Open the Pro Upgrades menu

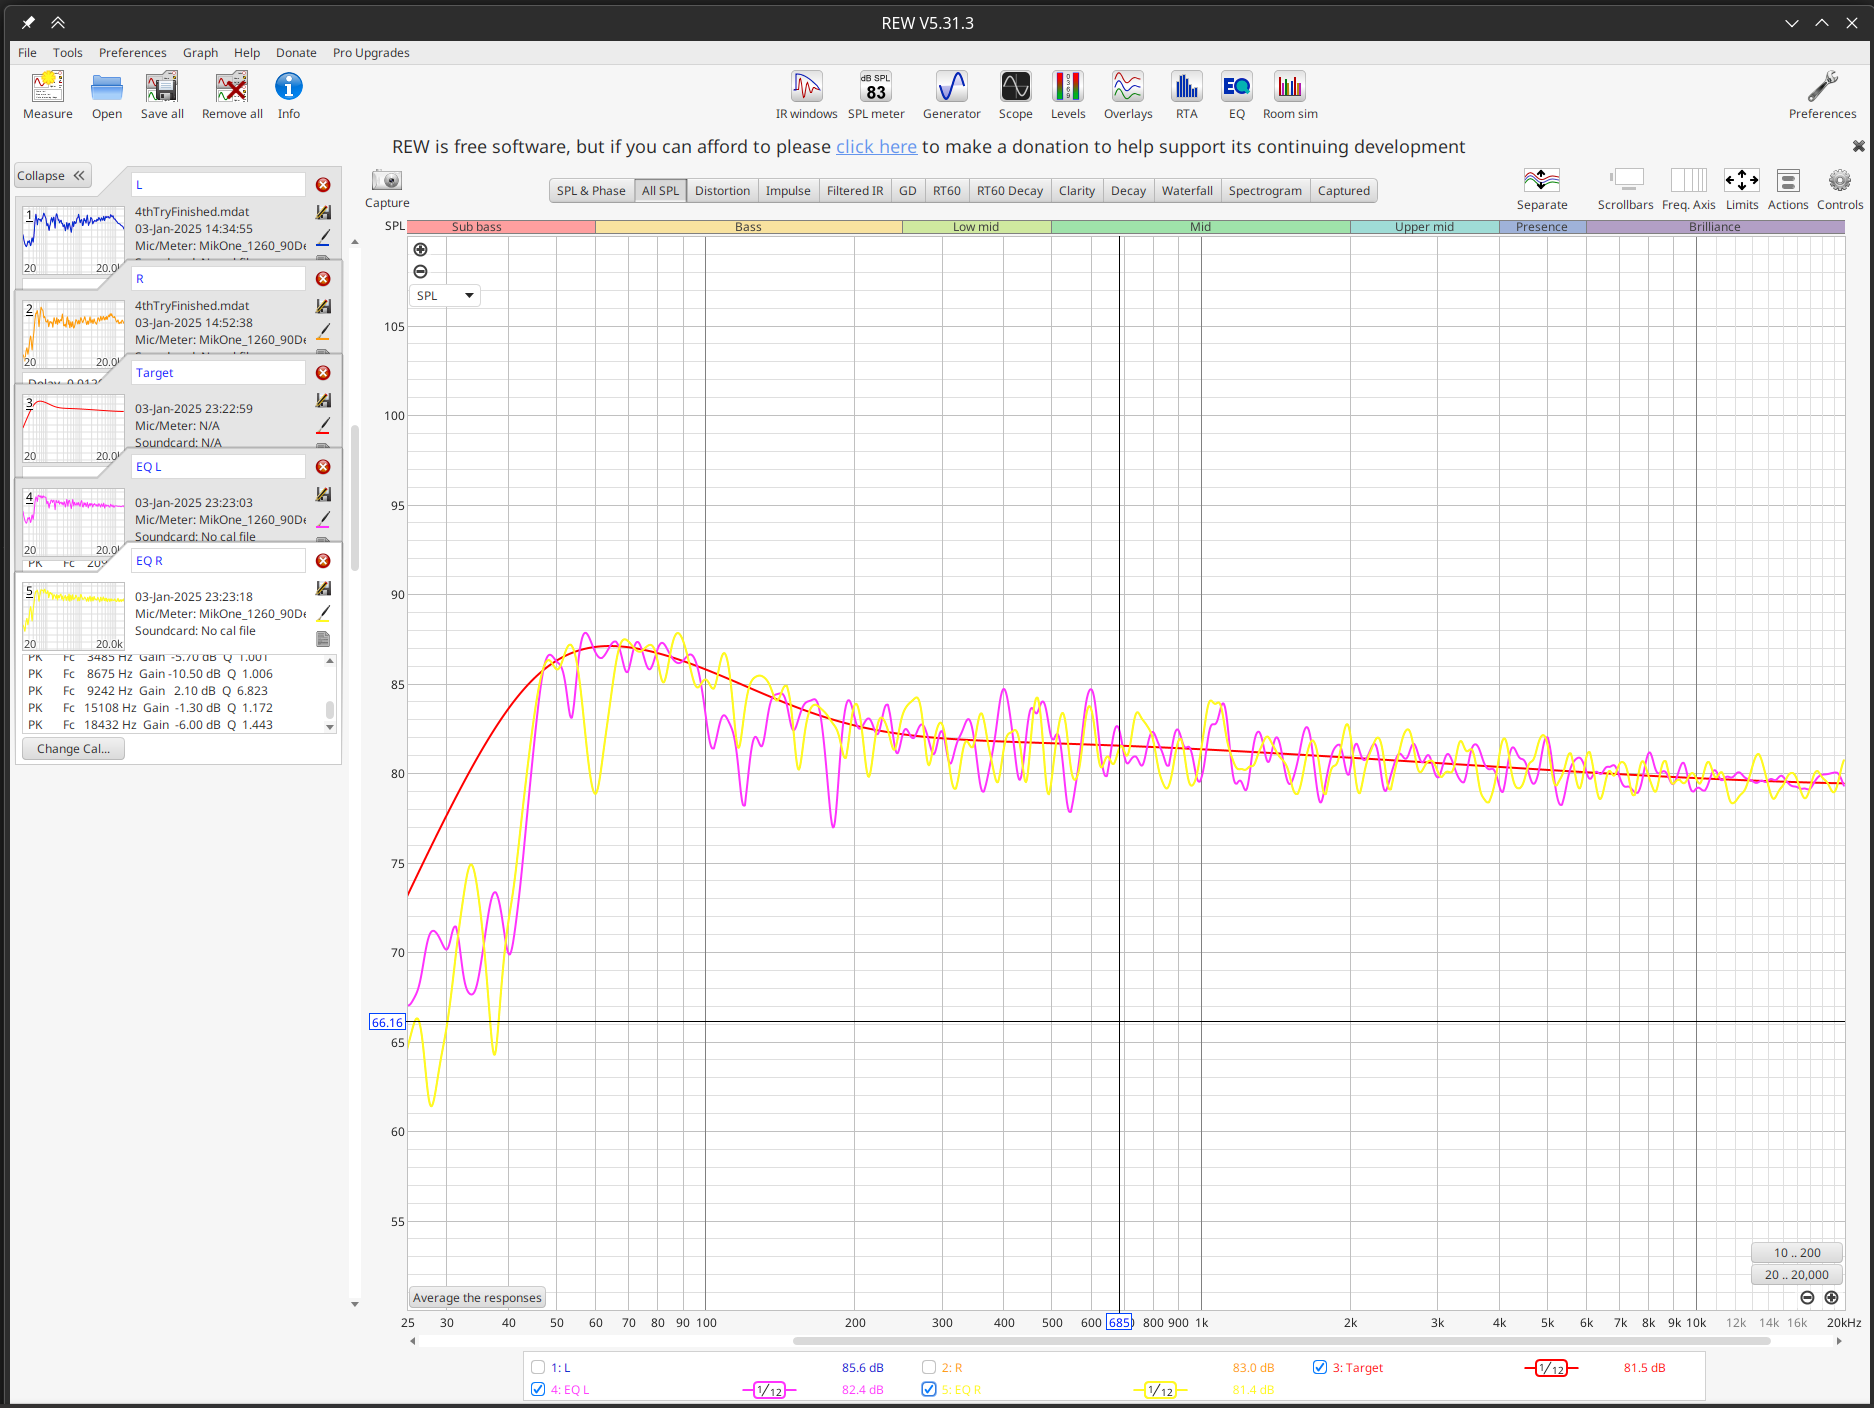[371, 53]
